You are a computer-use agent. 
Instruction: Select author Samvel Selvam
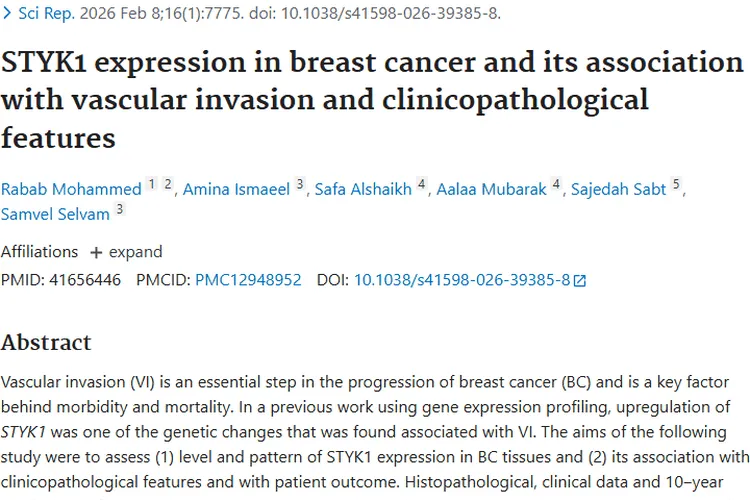tap(55, 214)
